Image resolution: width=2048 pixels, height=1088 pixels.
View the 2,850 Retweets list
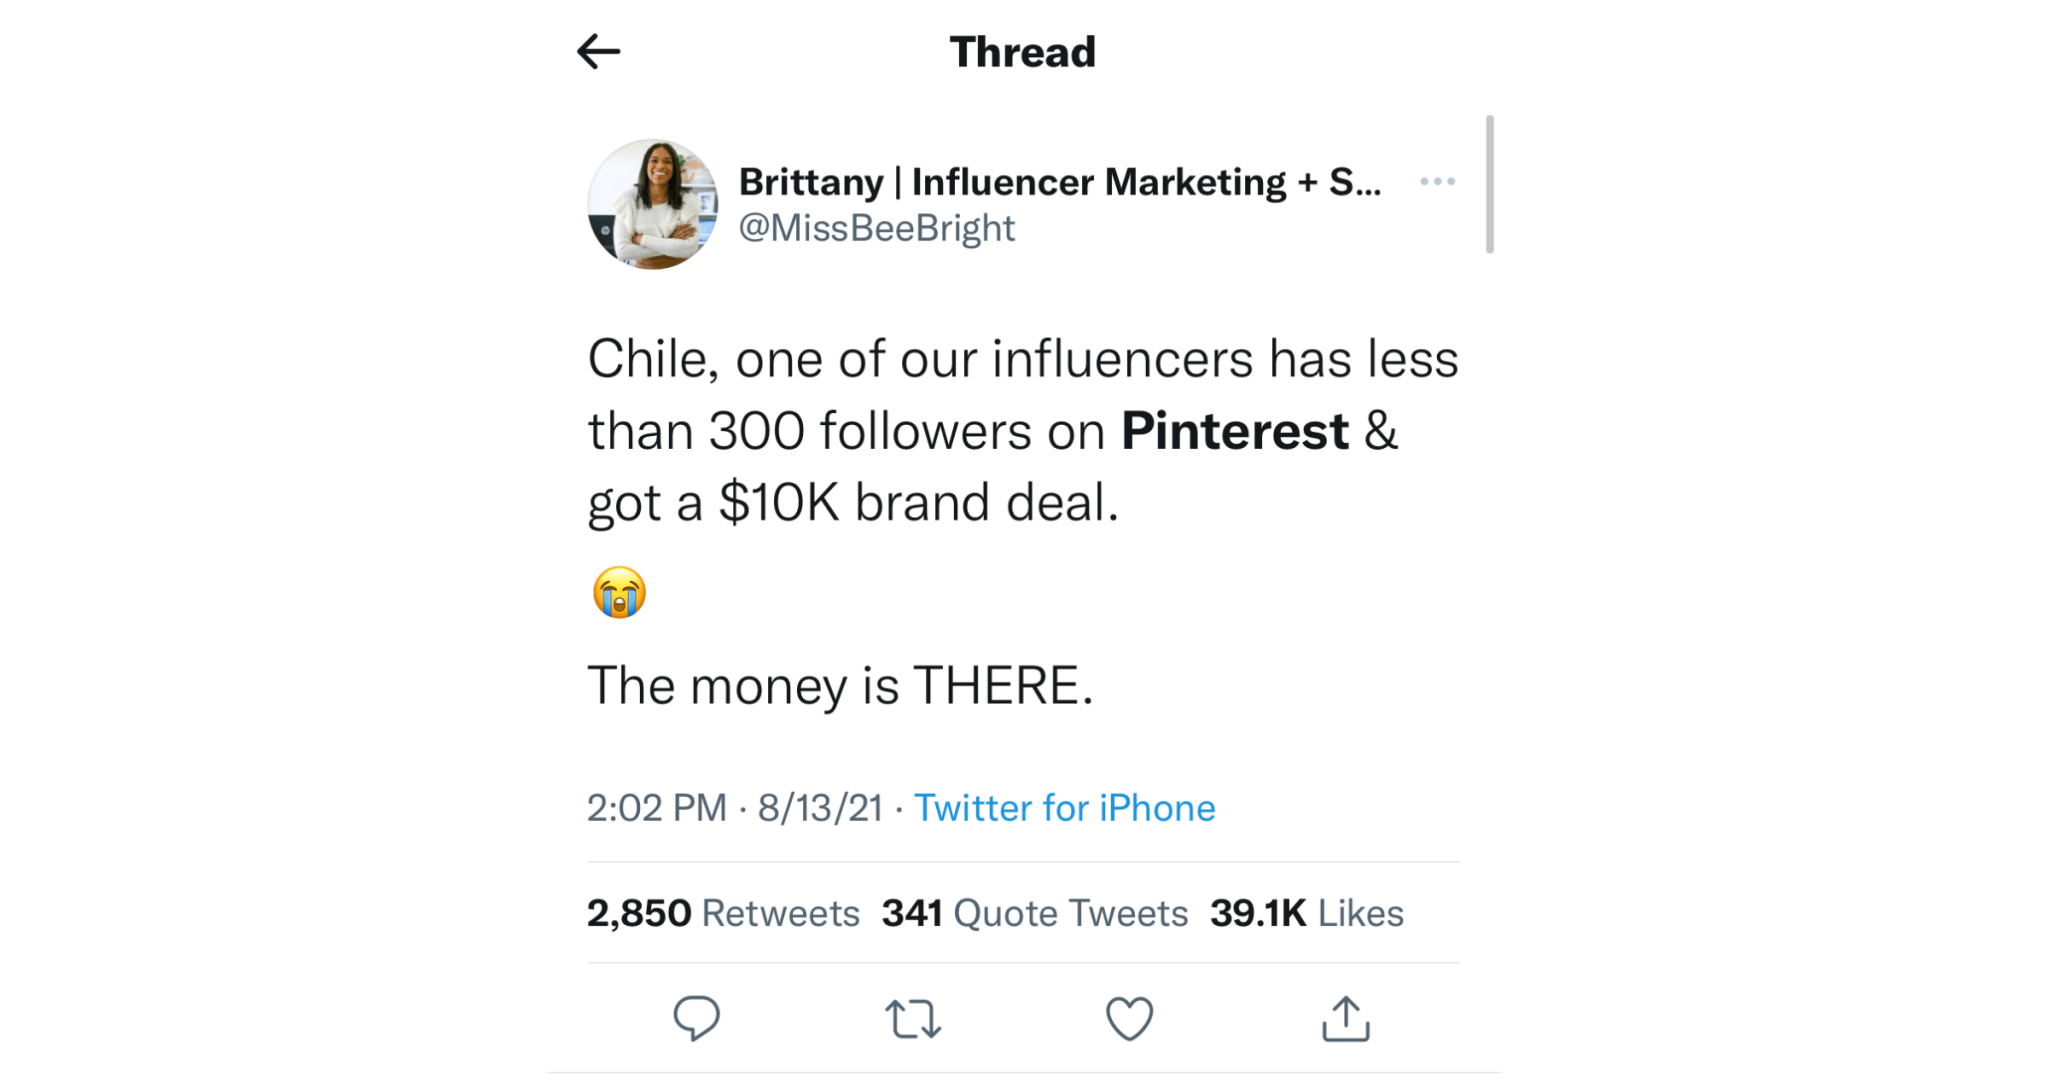(x=722, y=911)
